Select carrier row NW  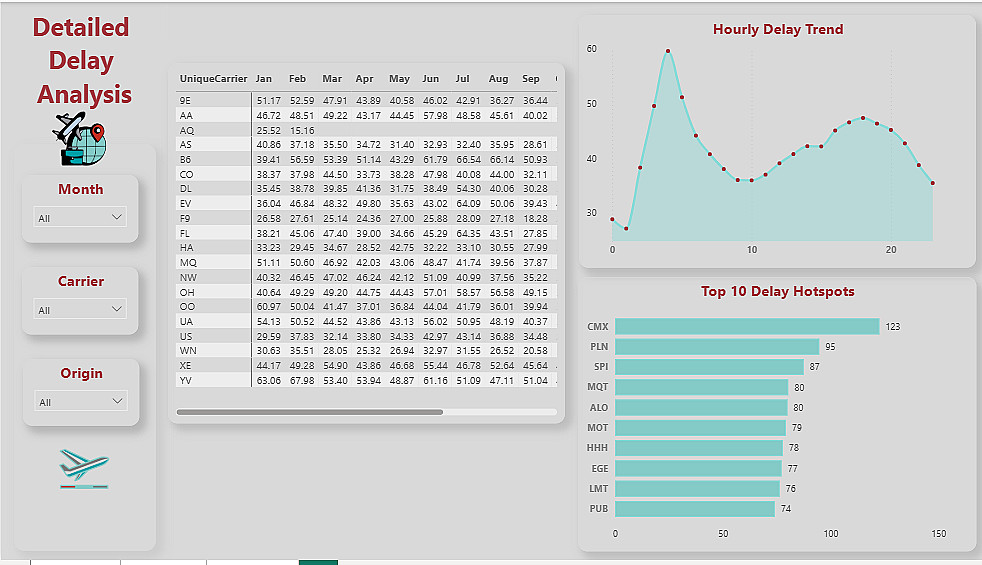click(x=366, y=277)
